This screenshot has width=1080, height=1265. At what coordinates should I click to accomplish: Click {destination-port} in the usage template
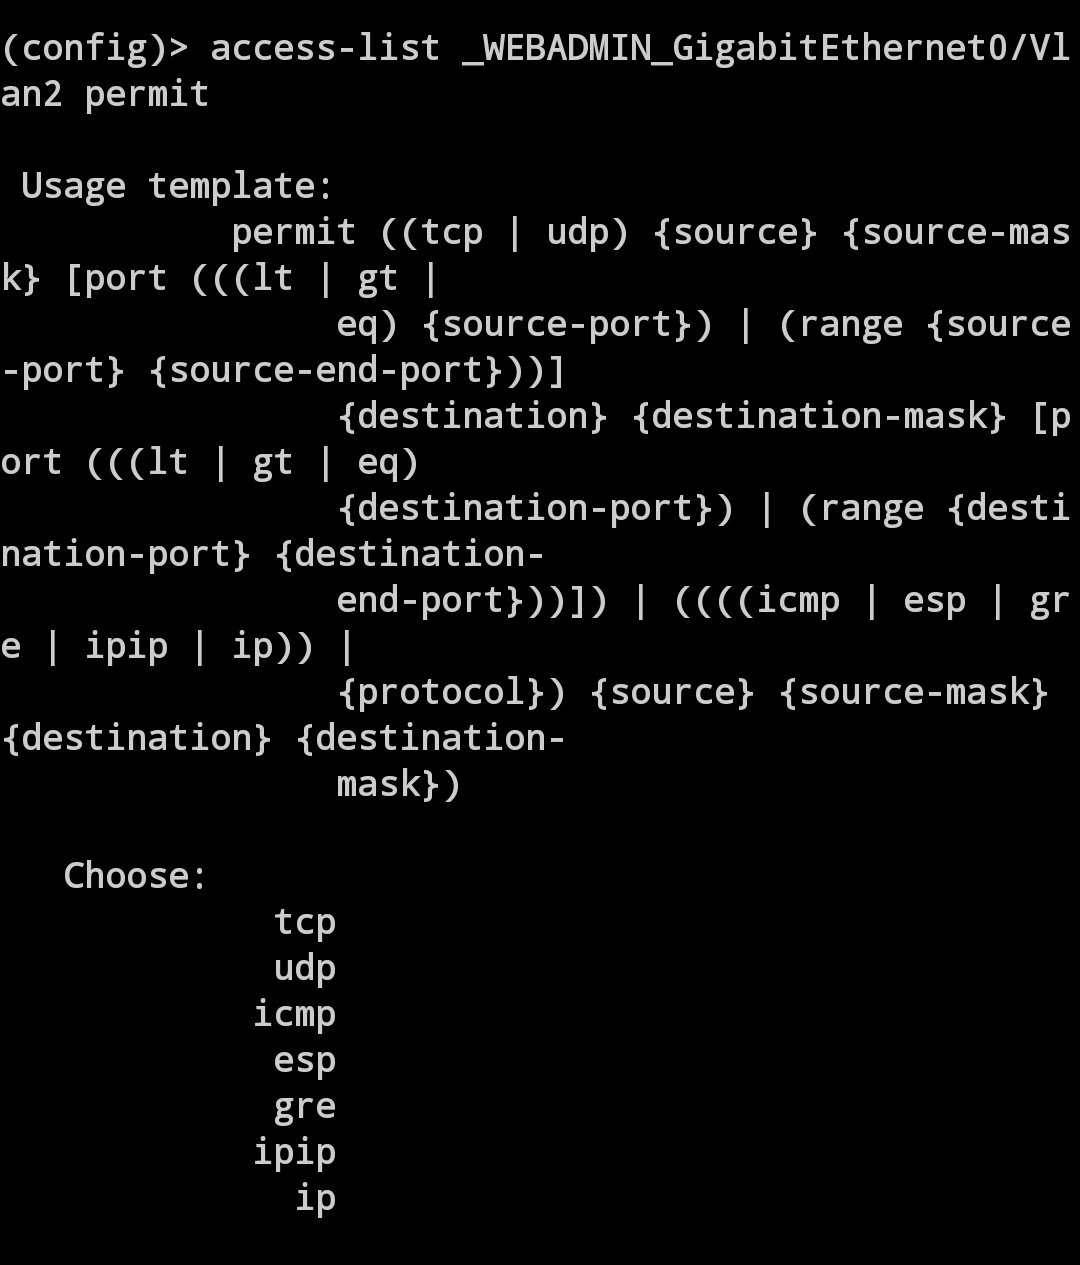[535, 508]
